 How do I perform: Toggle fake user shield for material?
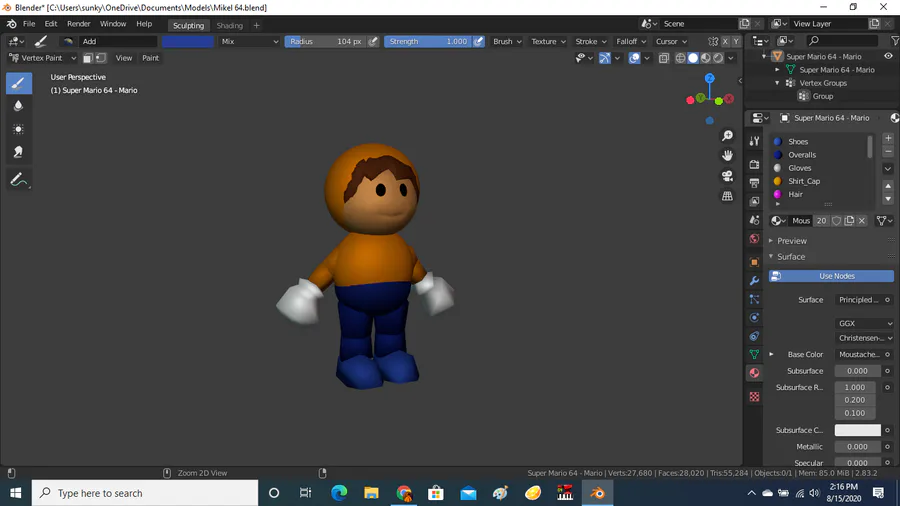coord(836,221)
